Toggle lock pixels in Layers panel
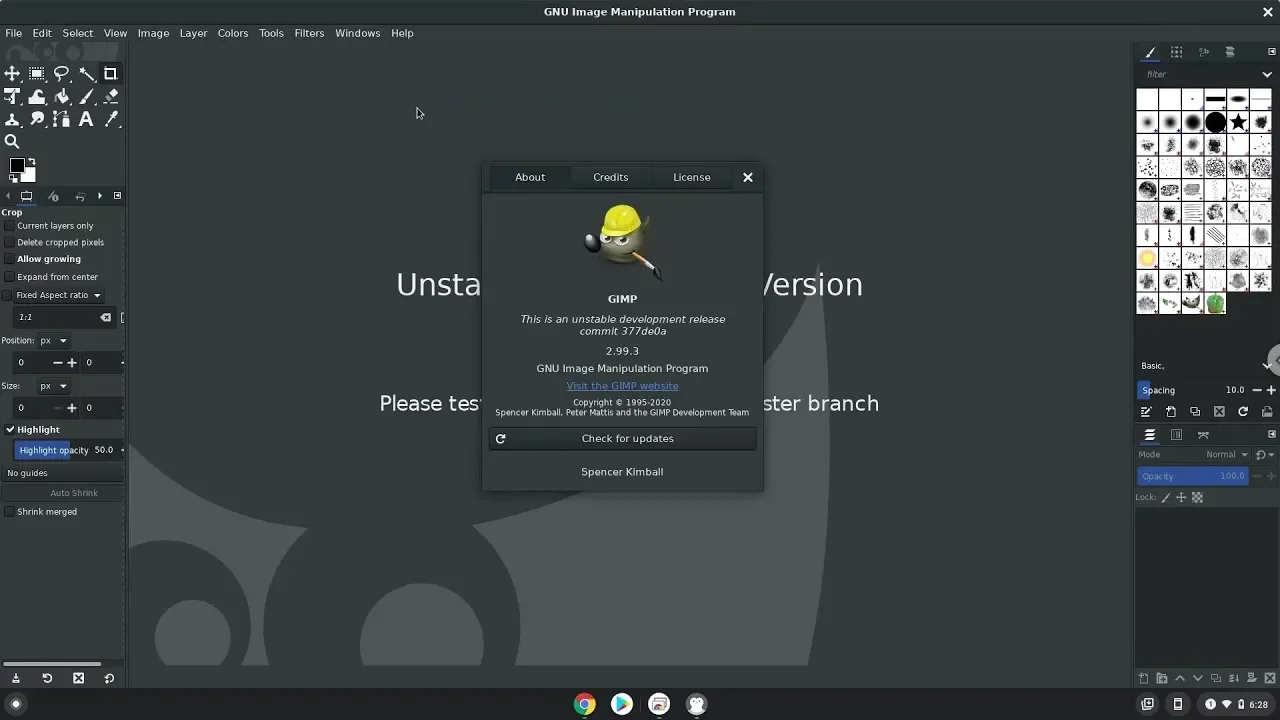This screenshot has width=1280, height=720. pos(1165,497)
